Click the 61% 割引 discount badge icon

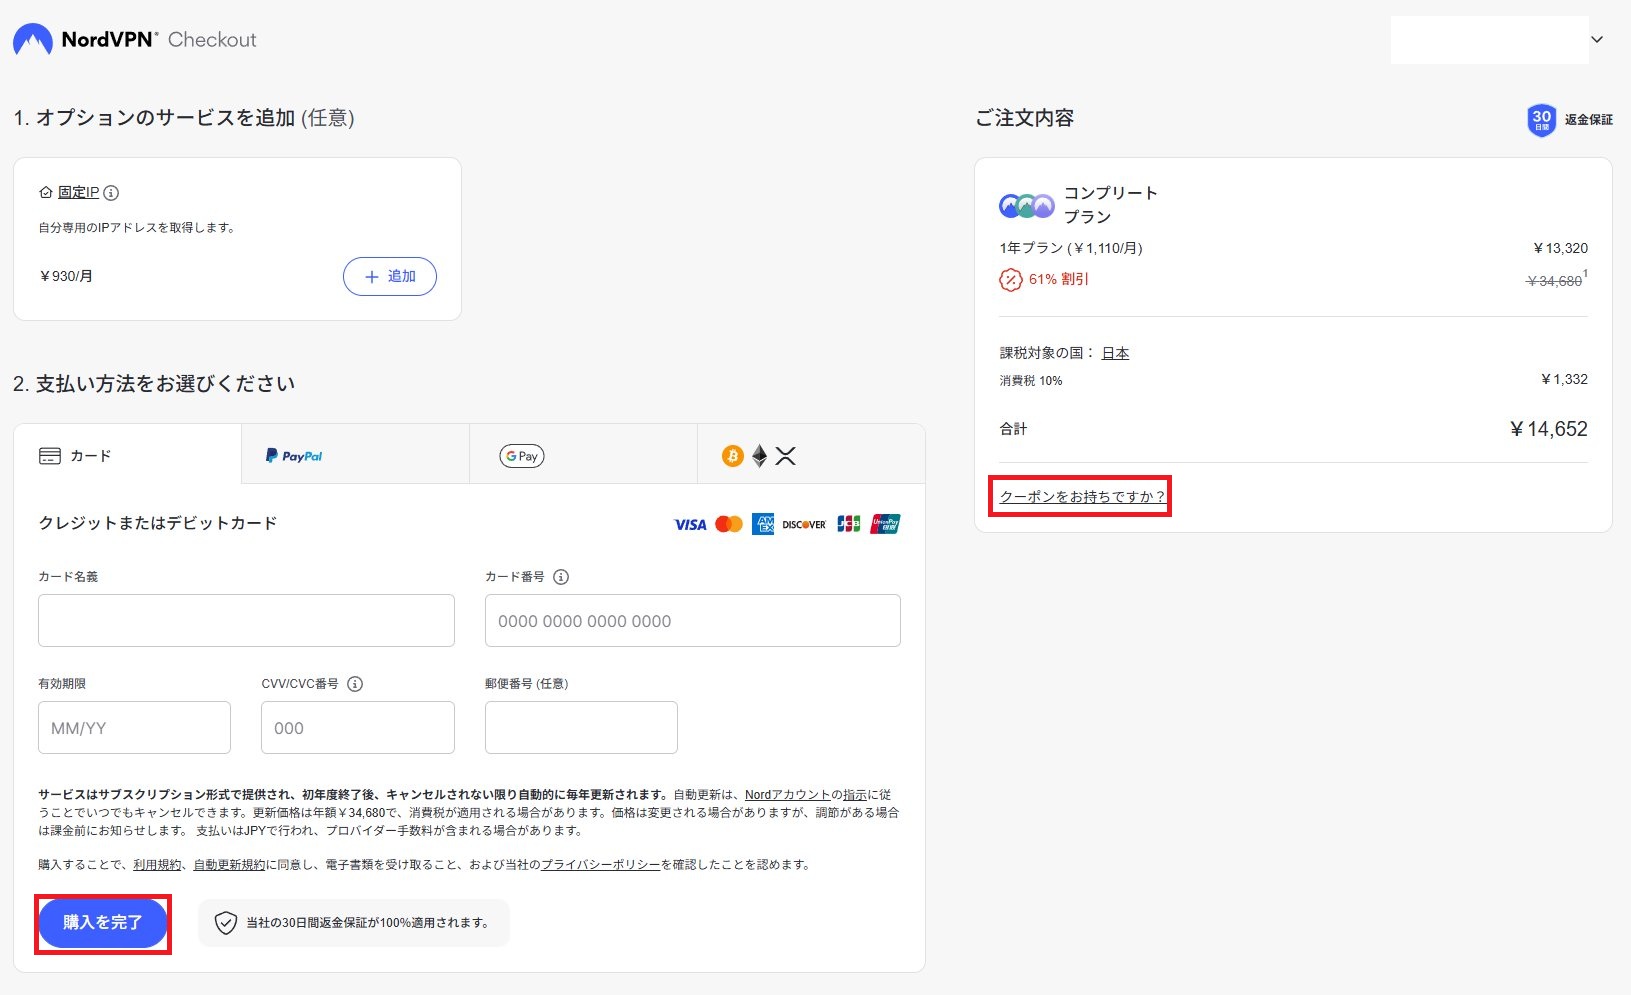click(x=1011, y=280)
